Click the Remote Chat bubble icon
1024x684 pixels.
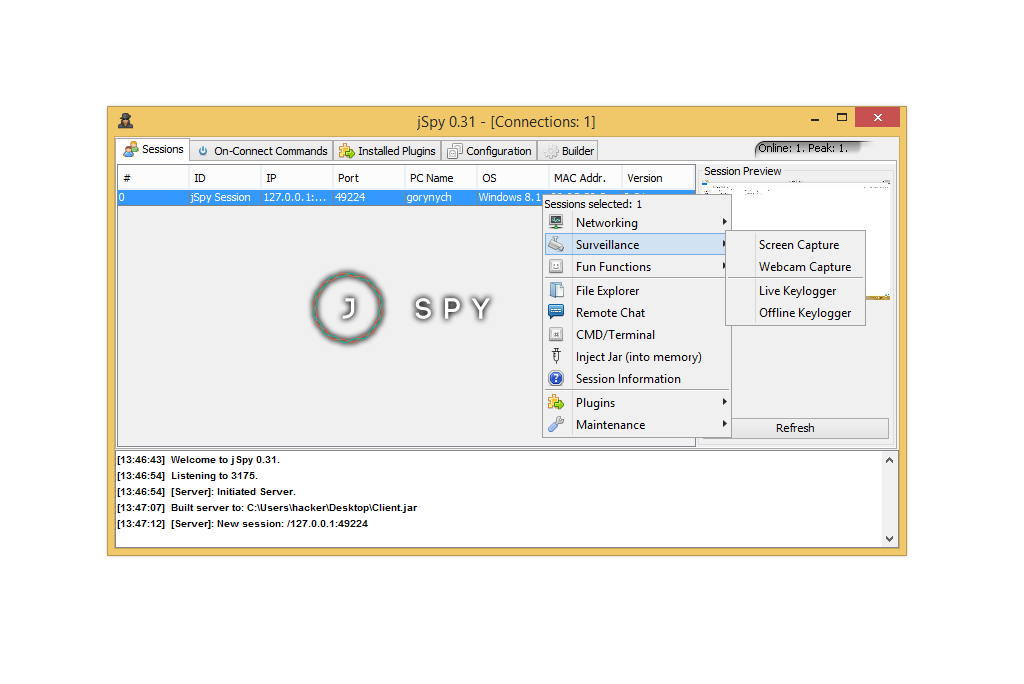[556, 312]
